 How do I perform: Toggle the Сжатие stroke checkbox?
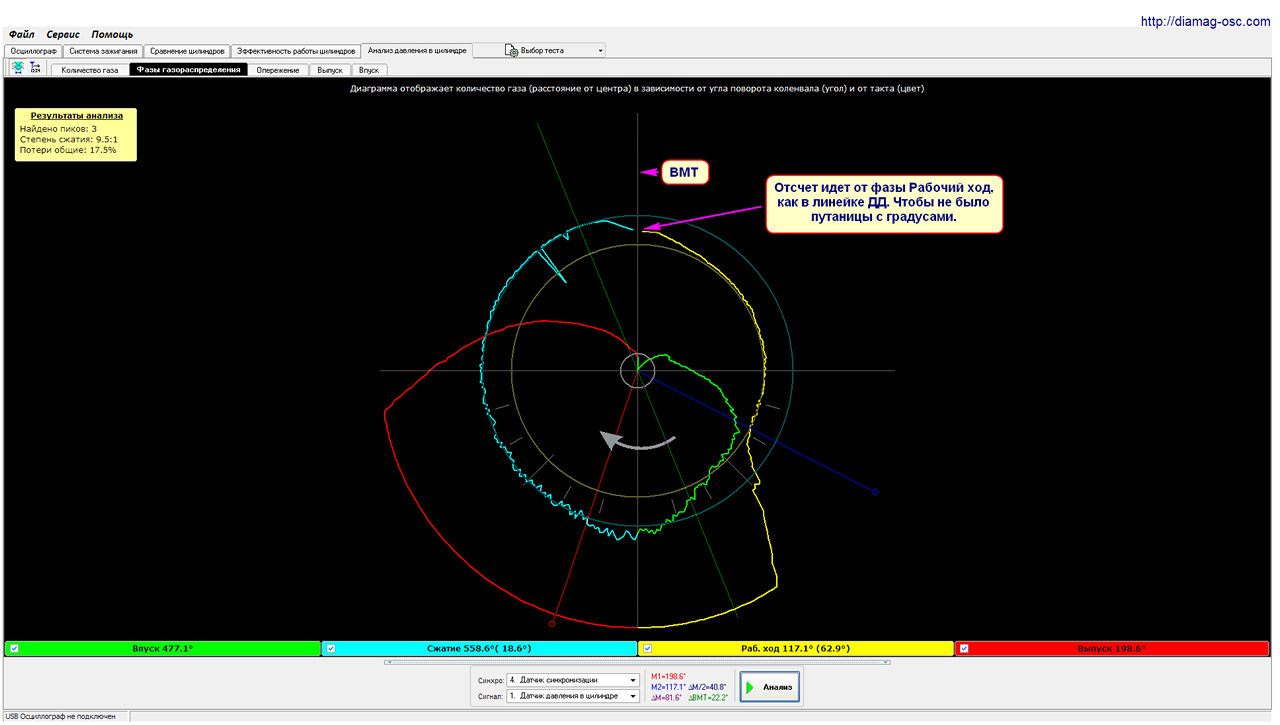tap(331, 648)
